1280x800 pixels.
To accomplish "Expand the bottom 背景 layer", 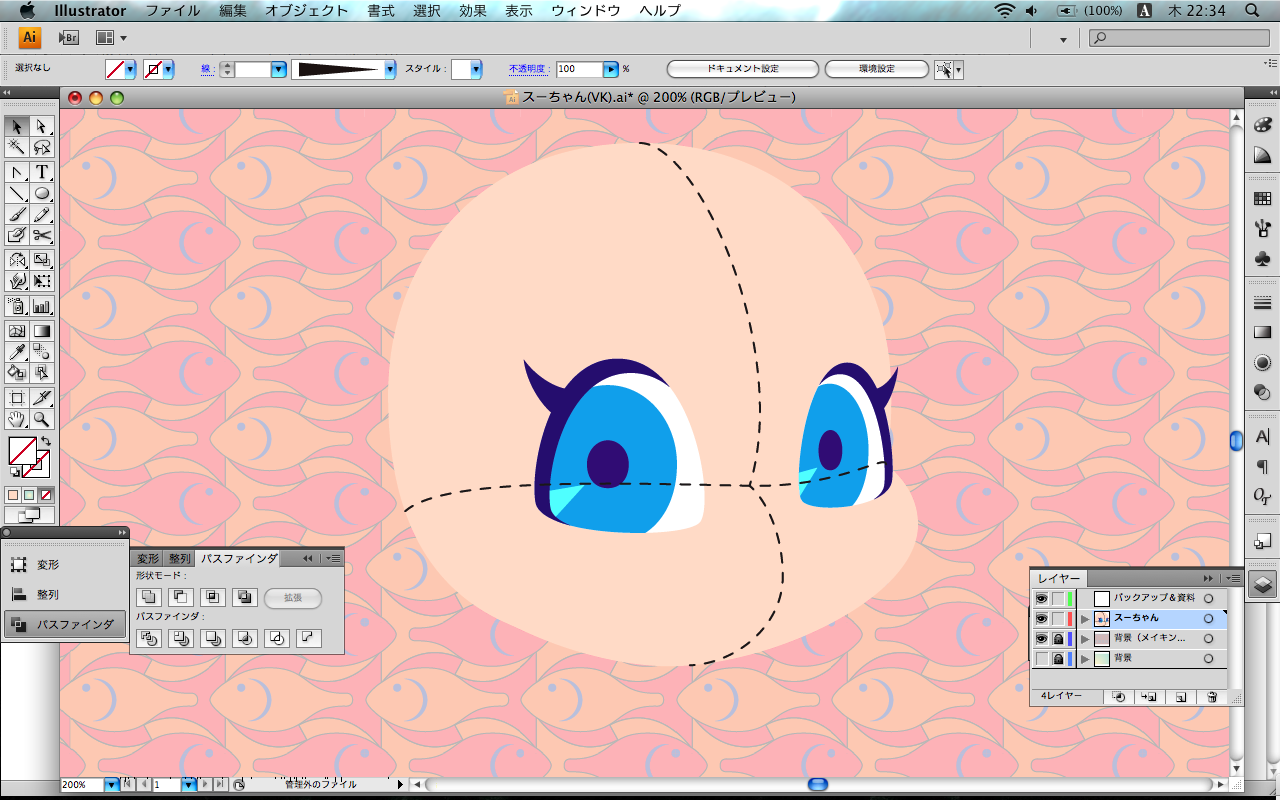I will coord(1085,658).
